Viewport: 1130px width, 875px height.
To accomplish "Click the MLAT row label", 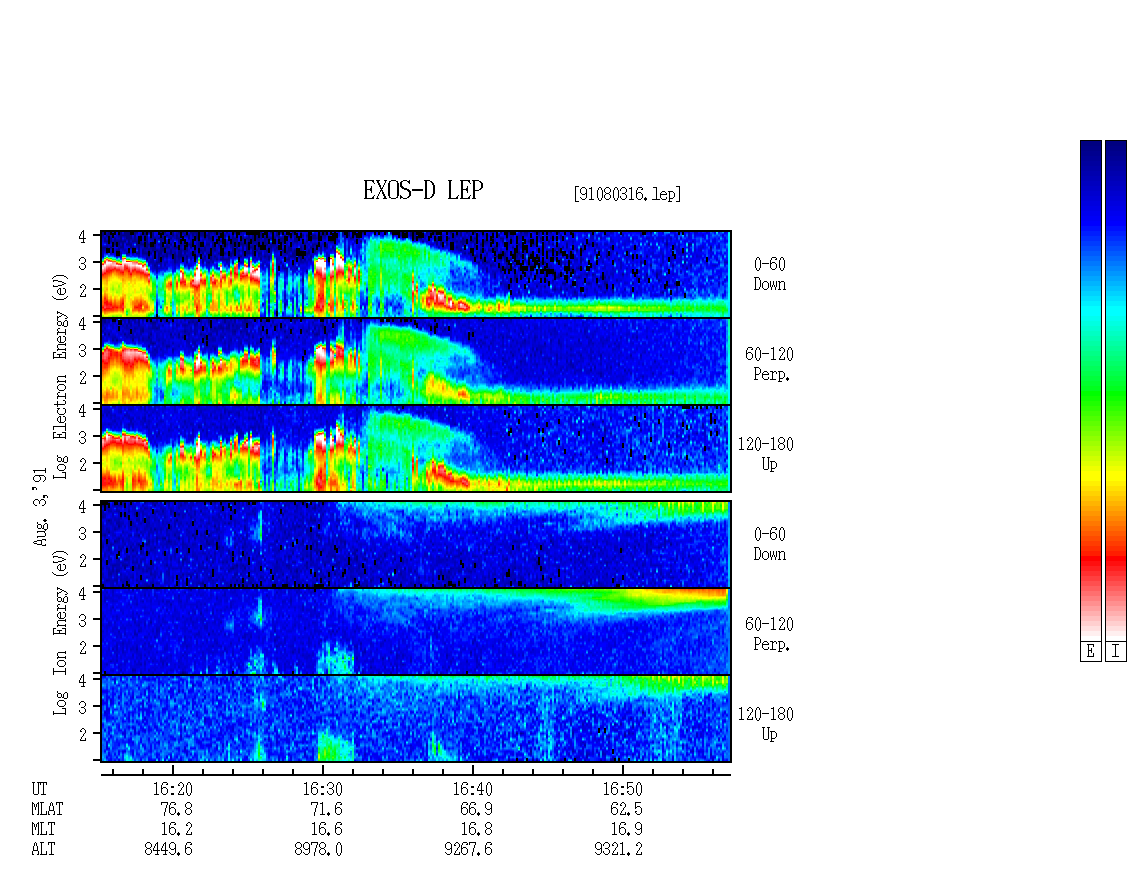I will [x=48, y=809].
